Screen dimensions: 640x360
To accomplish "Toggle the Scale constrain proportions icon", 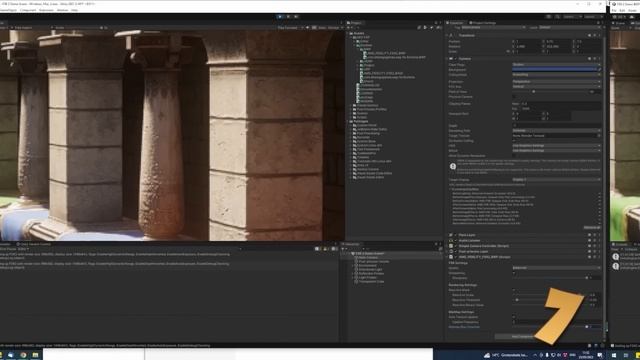I will click(x=508, y=51).
